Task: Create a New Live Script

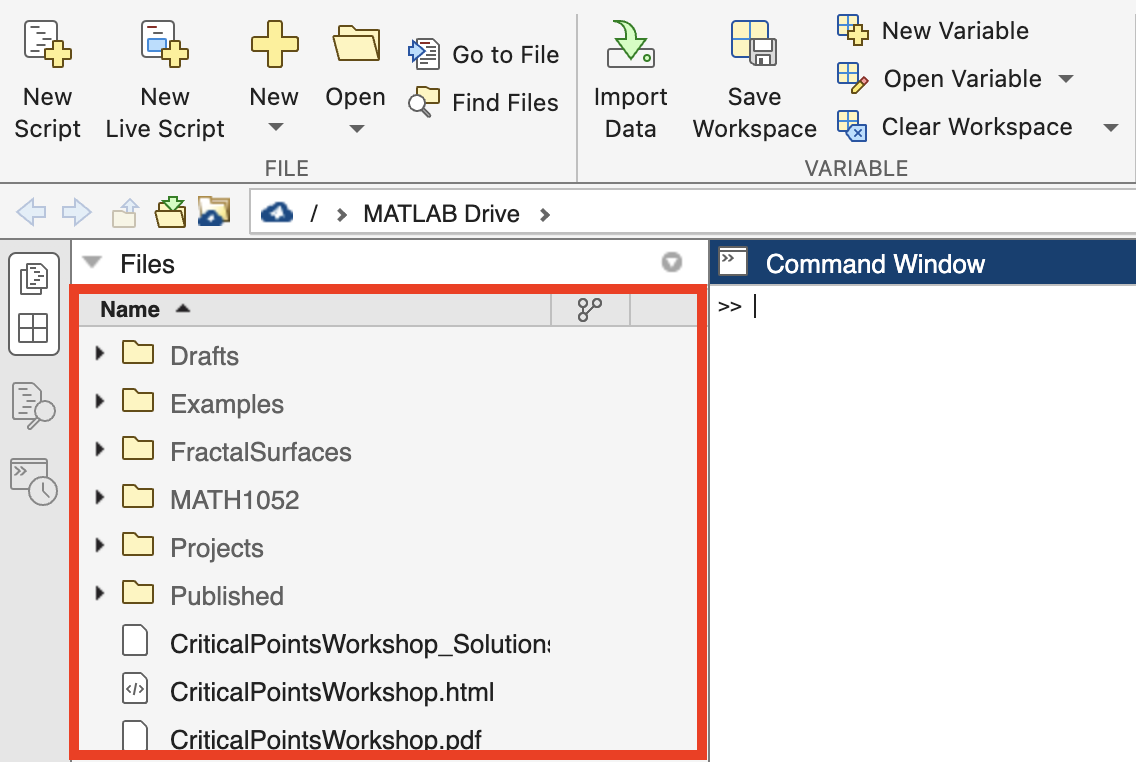Action: click(x=164, y=80)
